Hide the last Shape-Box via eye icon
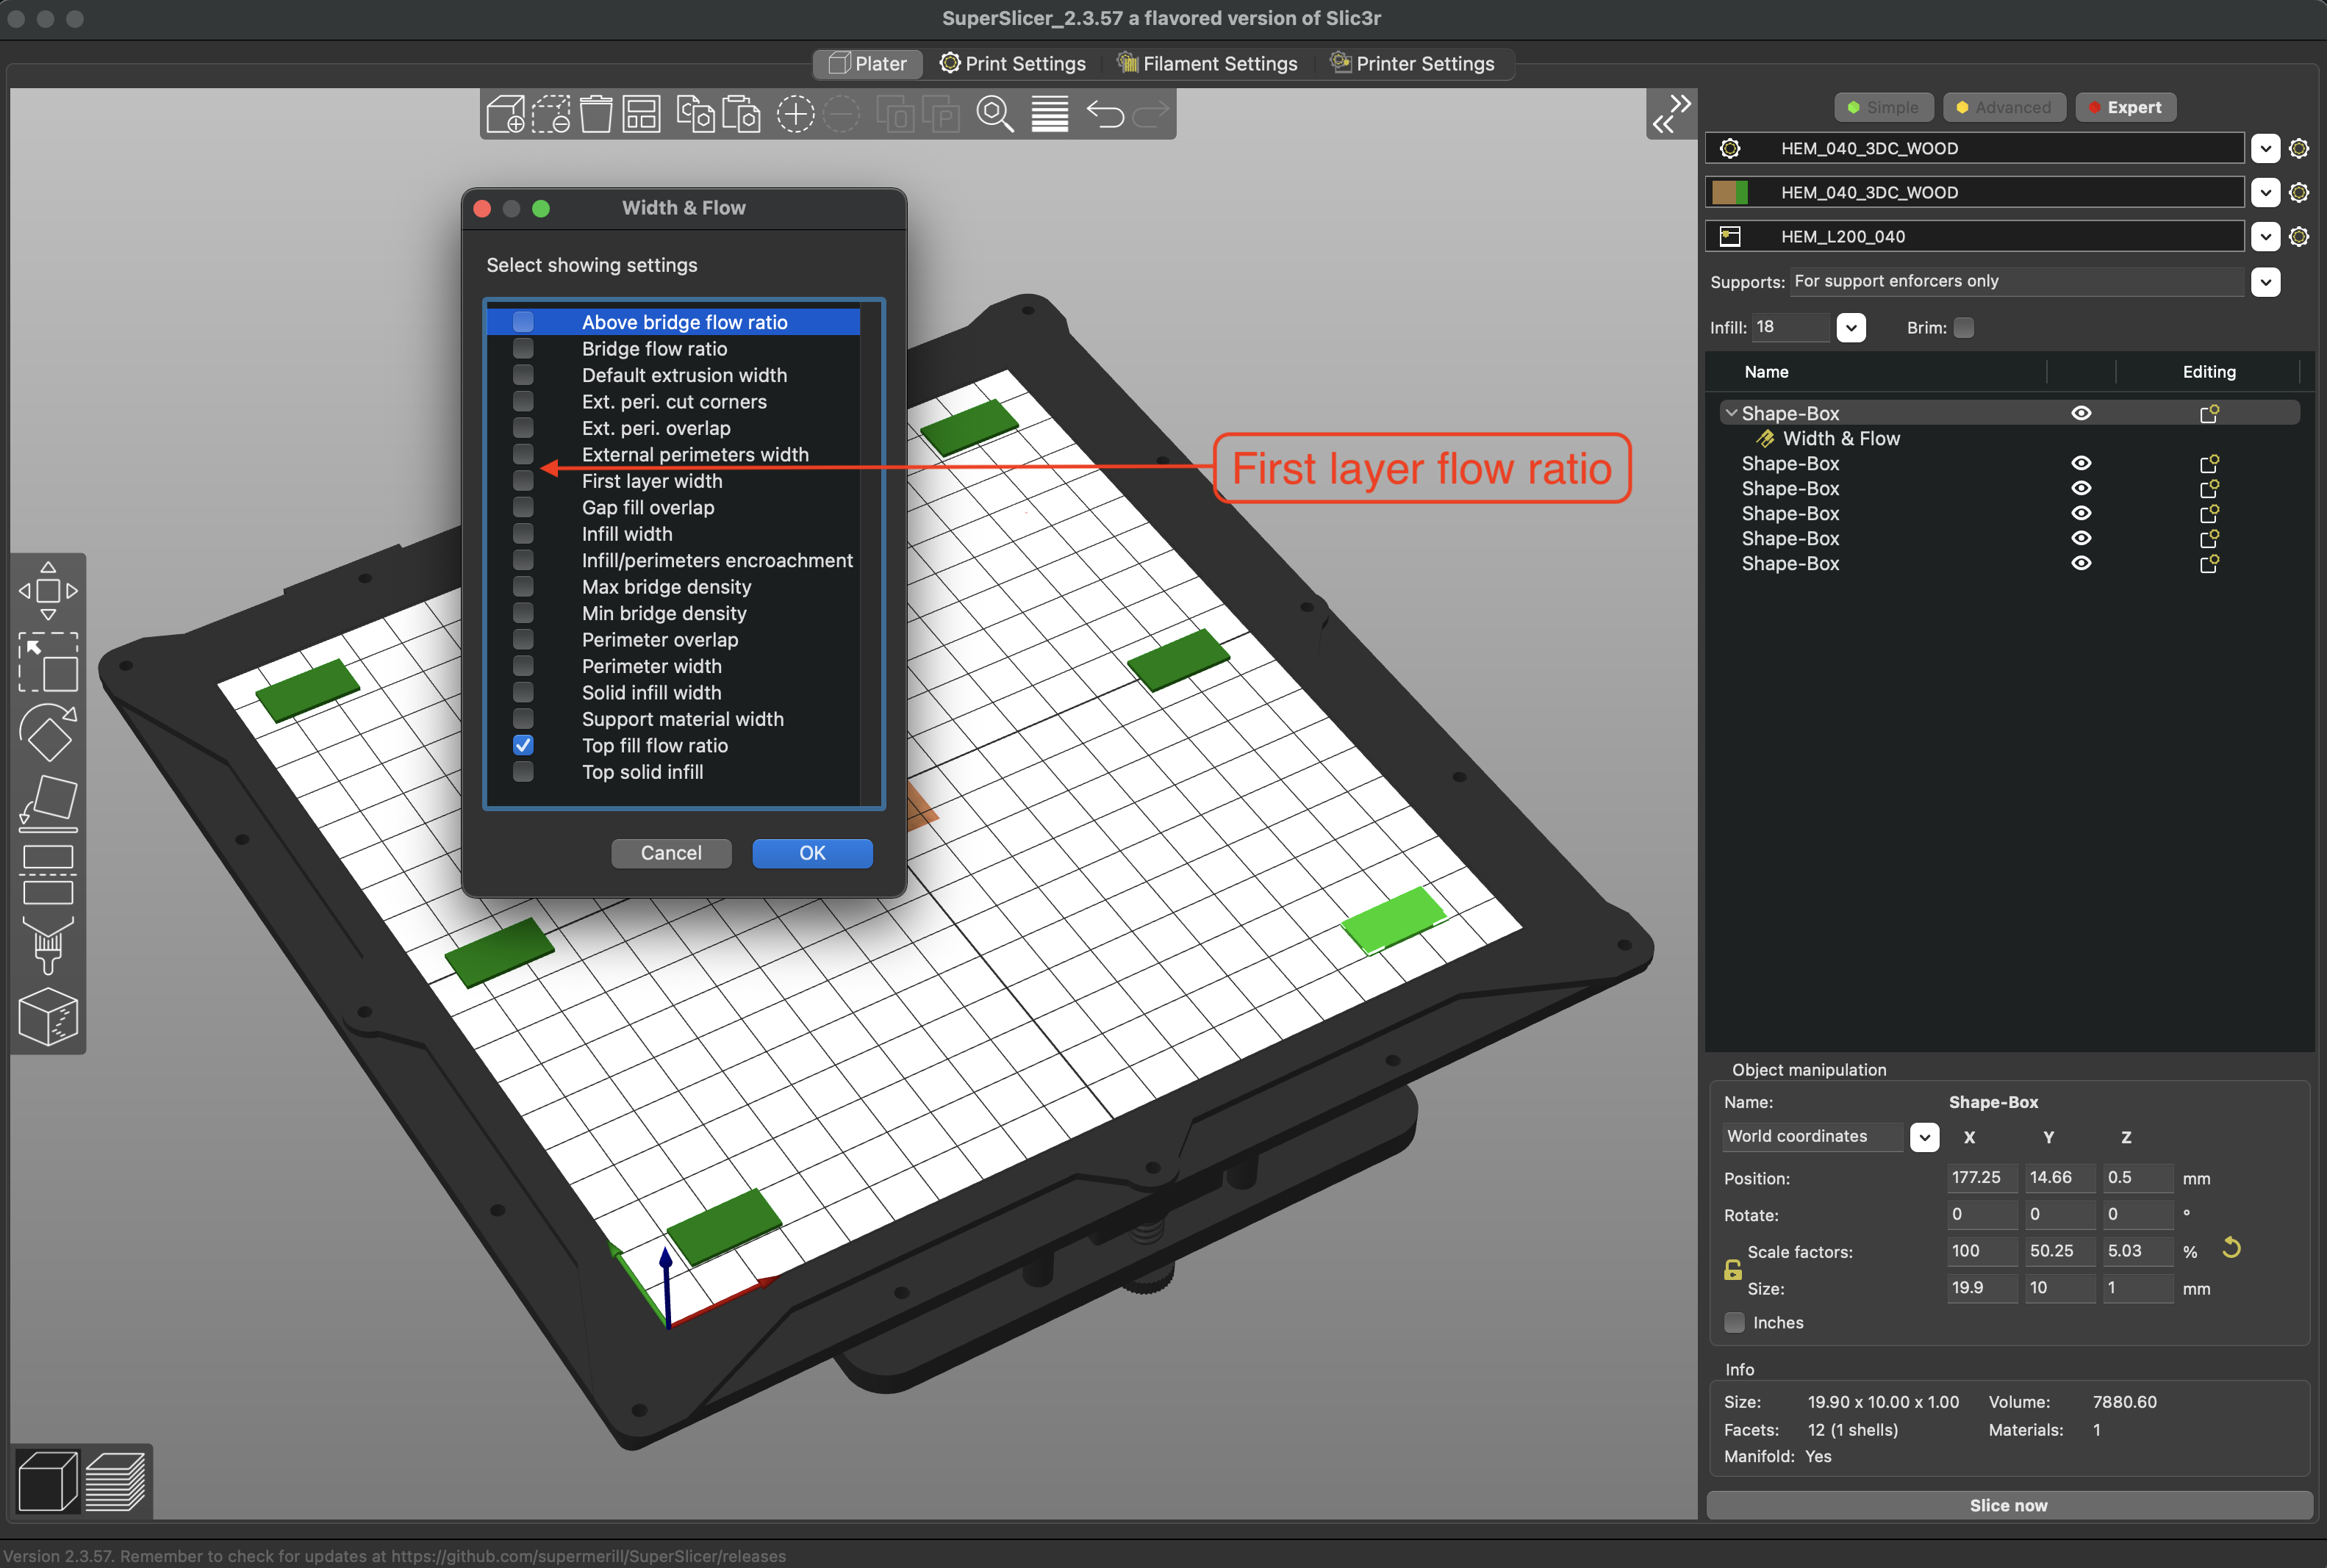The width and height of the screenshot is (2327, 1568). coord(2081,563)
